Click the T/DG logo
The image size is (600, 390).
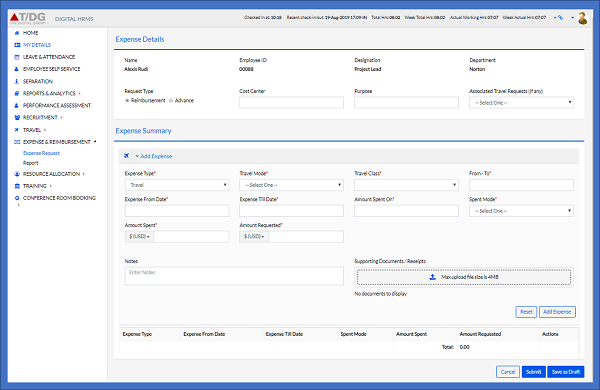[28, 18]
